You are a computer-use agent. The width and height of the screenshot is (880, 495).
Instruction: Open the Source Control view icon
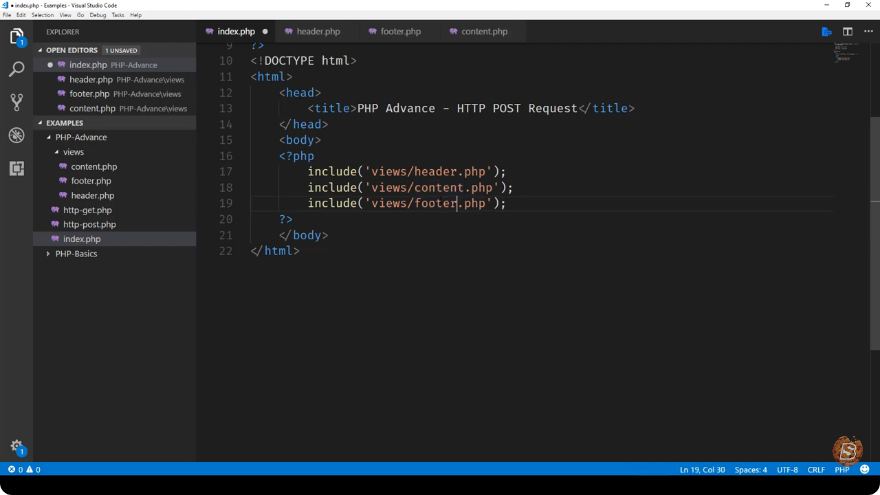point(16,102)
